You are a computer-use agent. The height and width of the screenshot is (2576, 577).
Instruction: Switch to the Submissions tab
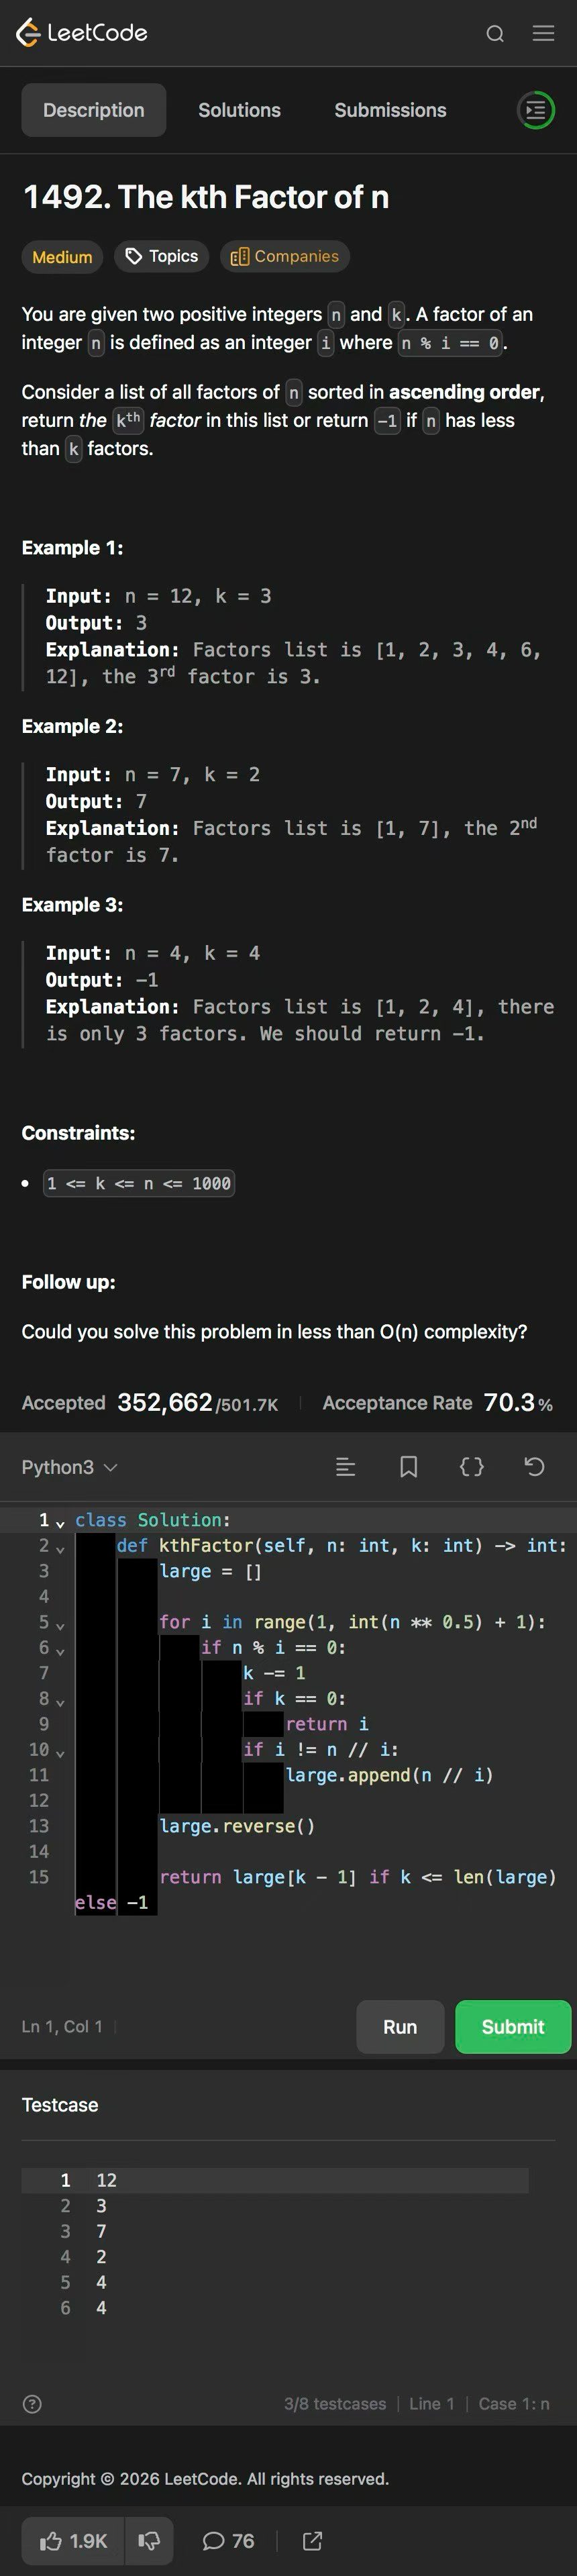click(390, 110)
